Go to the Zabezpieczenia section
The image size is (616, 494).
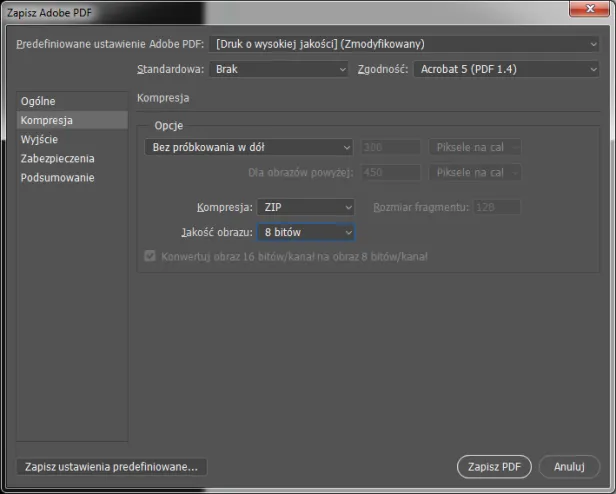click(72, 158)
